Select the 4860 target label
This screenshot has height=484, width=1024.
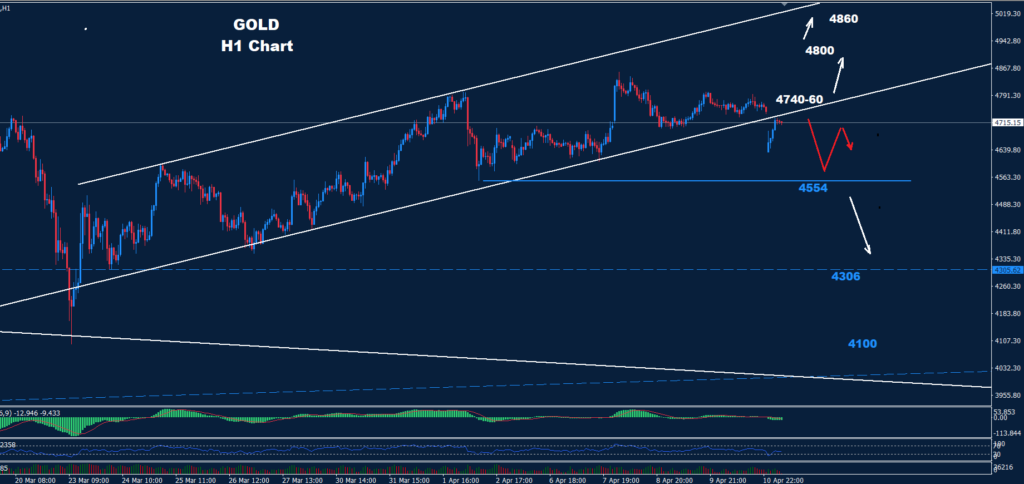(x=843, y=19)
